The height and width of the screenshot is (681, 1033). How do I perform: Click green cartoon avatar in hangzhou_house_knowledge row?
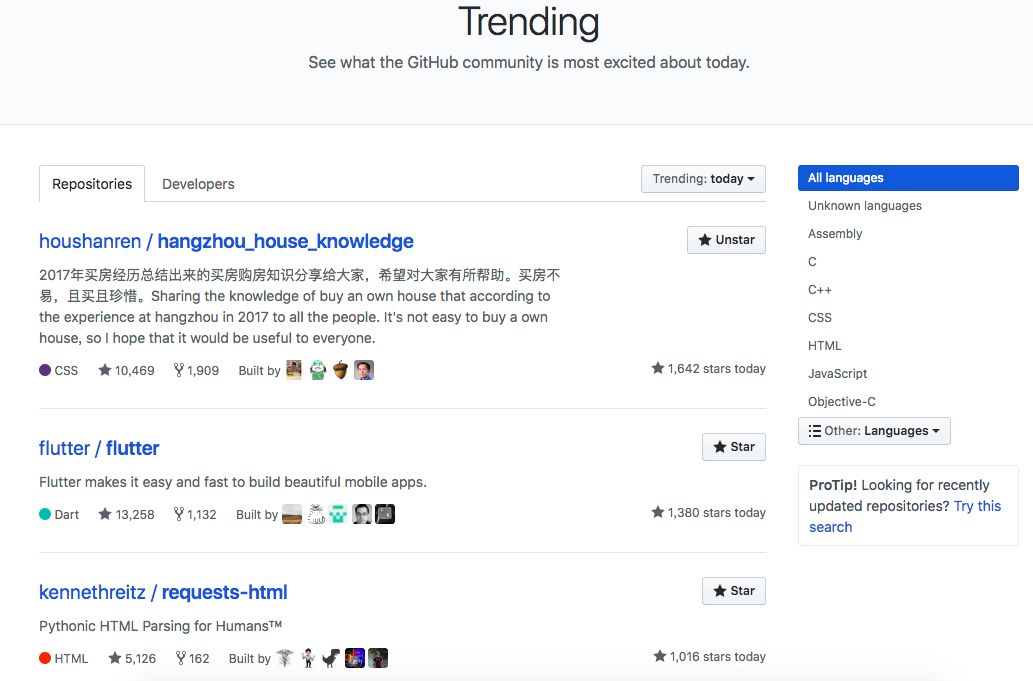tap(318, 370)
